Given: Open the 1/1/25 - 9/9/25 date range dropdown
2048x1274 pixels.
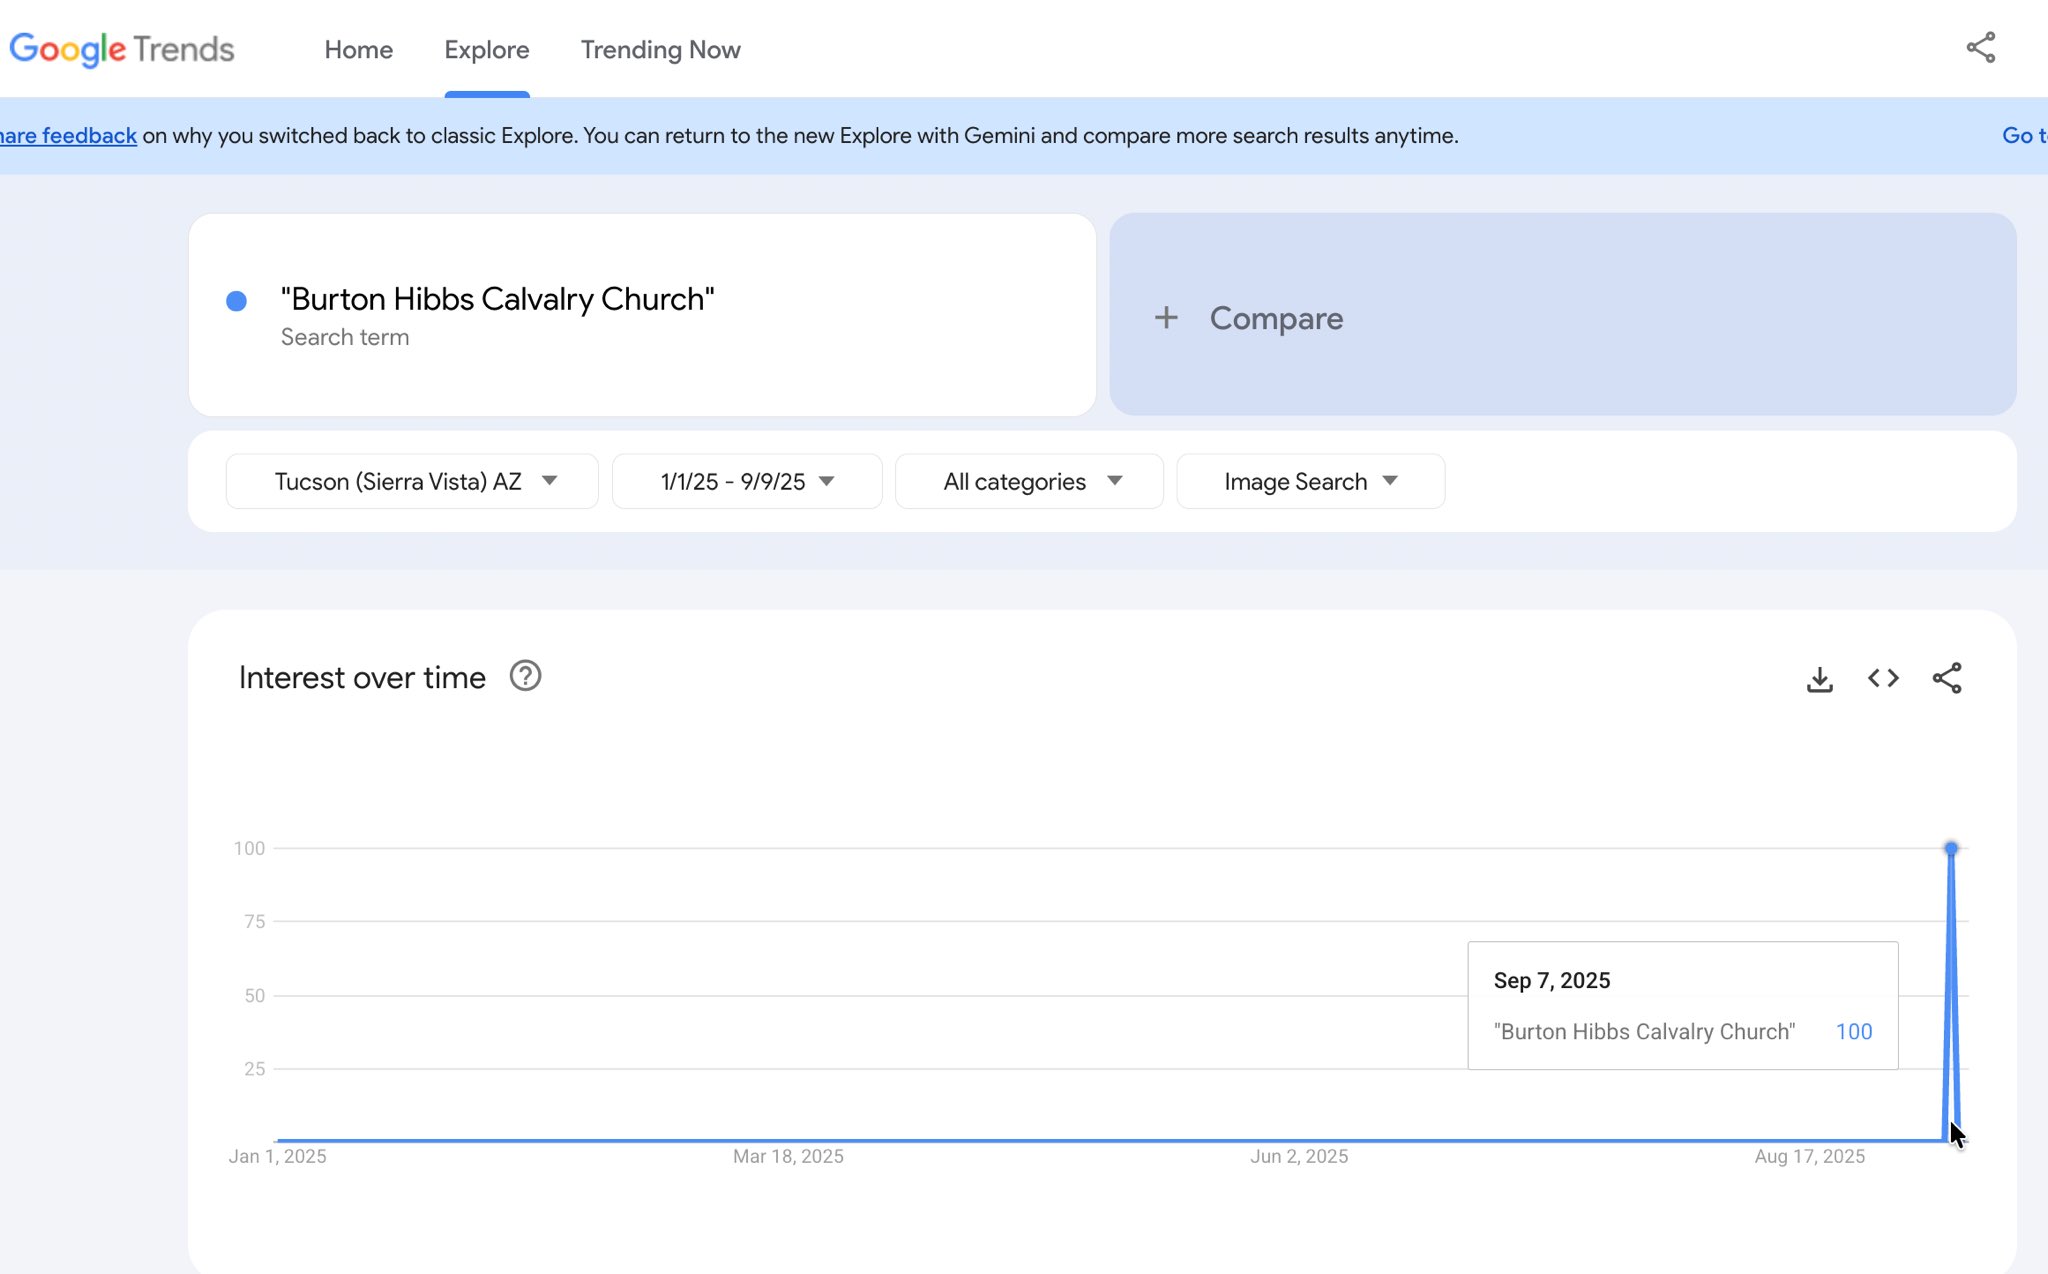Looking at the screenshot, I should pos(747,481).
